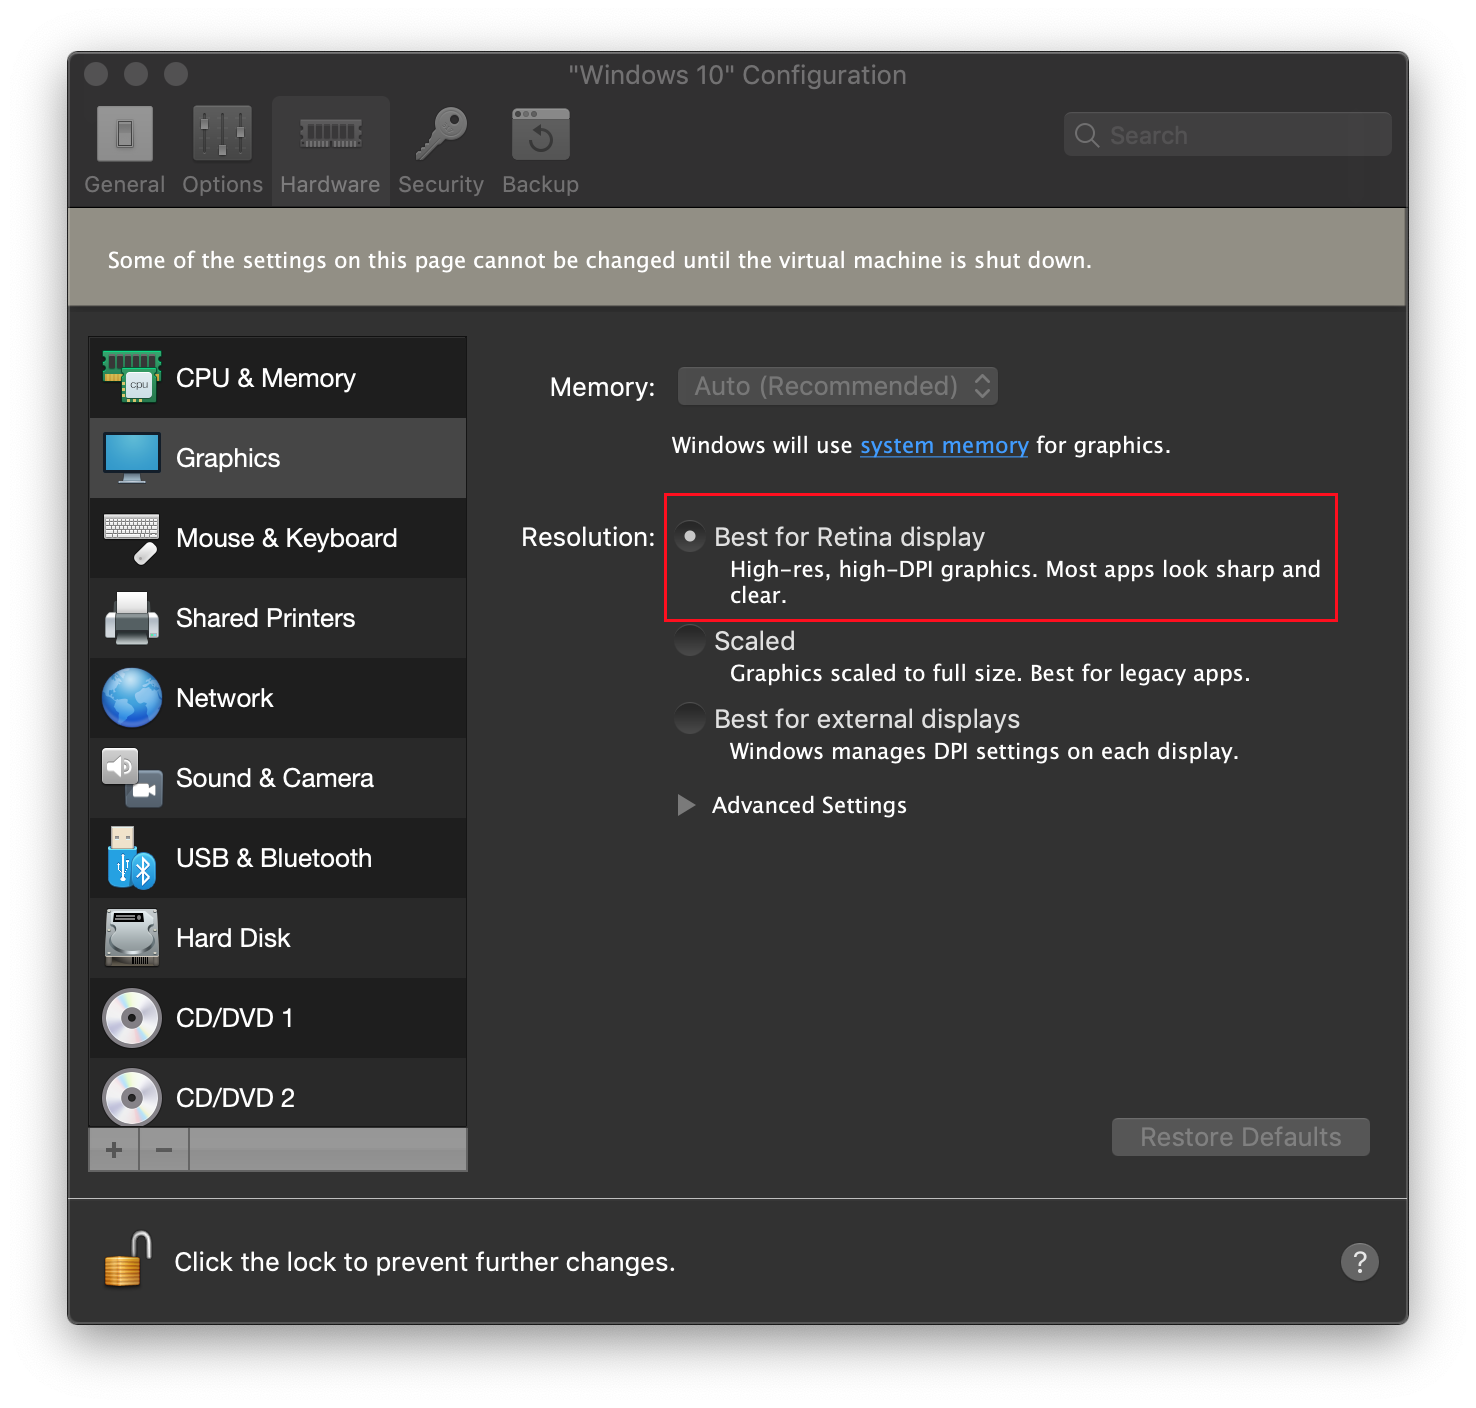The image size is (1476, 1408).
Task: Click the "Windows manages DPI settings" description
Action: point(984,751)
